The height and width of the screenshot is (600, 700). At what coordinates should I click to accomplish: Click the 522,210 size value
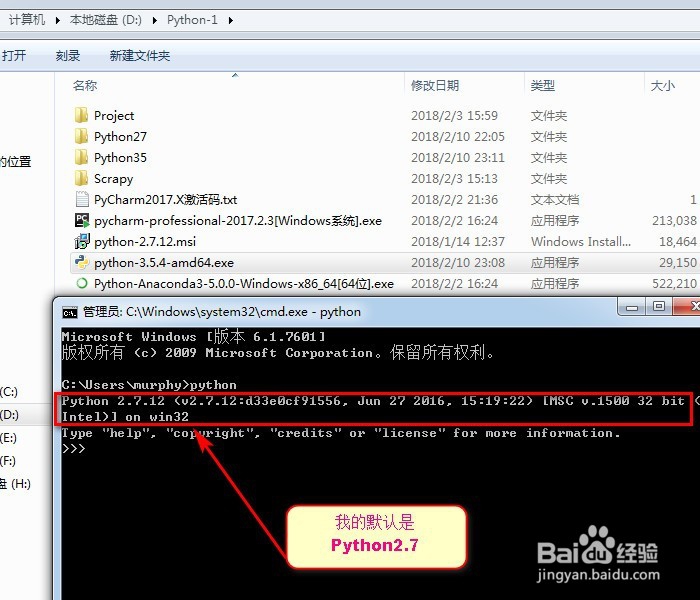[x=674, y=283]
